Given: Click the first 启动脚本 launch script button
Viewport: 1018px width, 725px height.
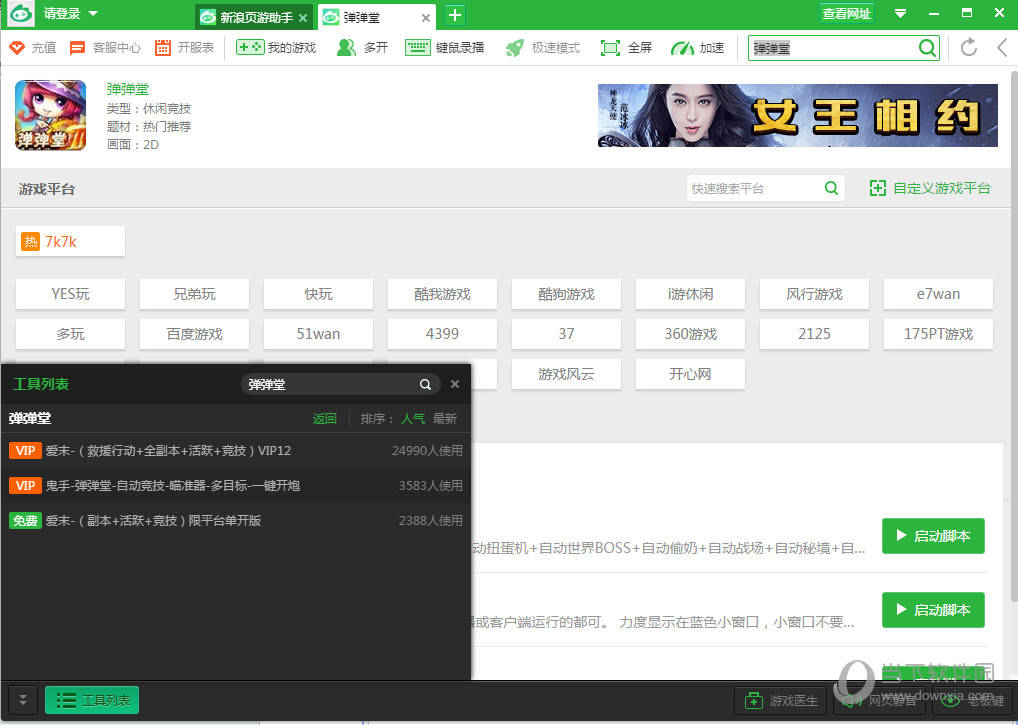Looking at the screenshot, I should 932,536.
